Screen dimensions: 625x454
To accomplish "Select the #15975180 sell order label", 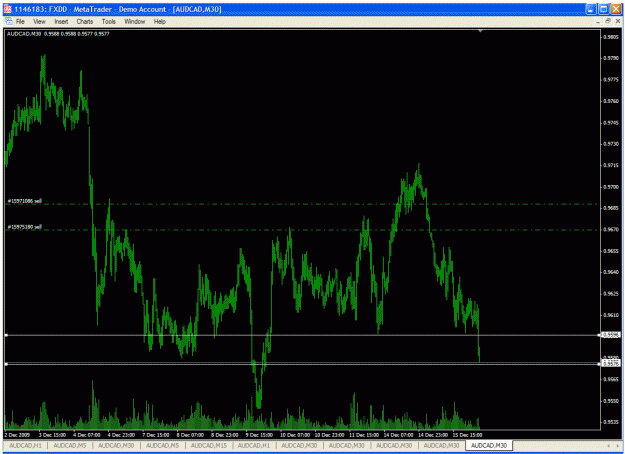I will pyautogui.click(x=24, y=227).
